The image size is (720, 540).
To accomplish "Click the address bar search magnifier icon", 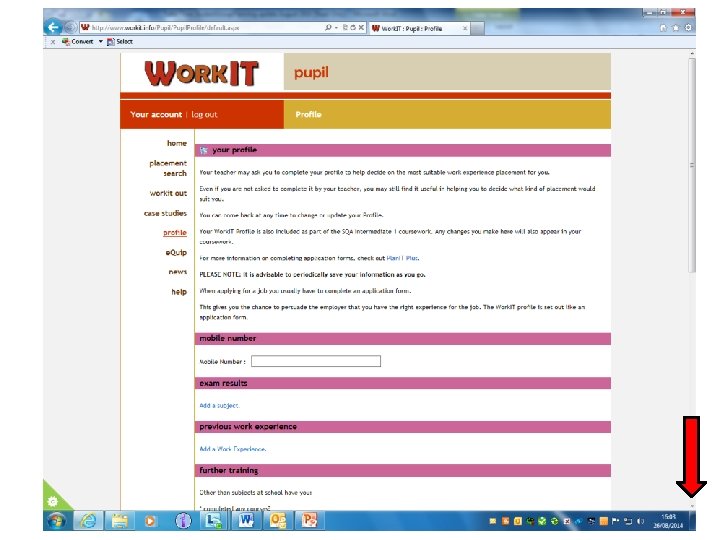I will [x=328, y=28].
